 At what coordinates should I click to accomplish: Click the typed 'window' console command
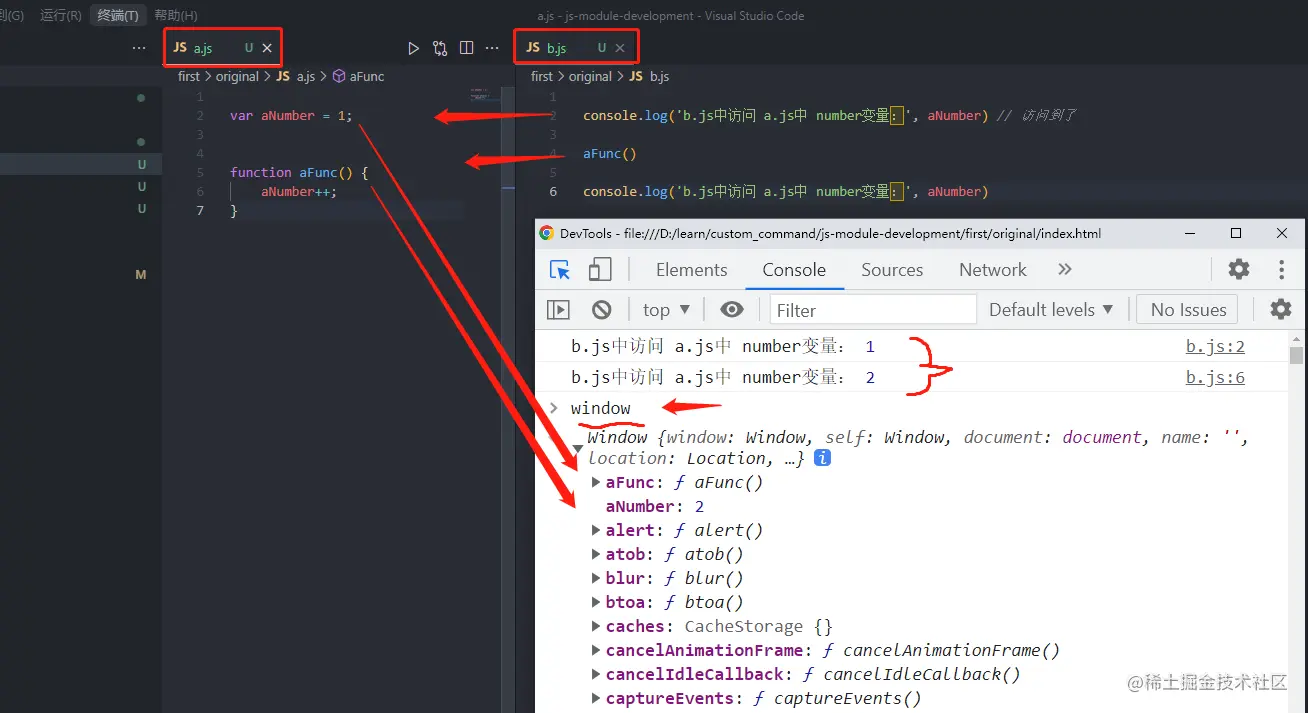tap(600, 408)
